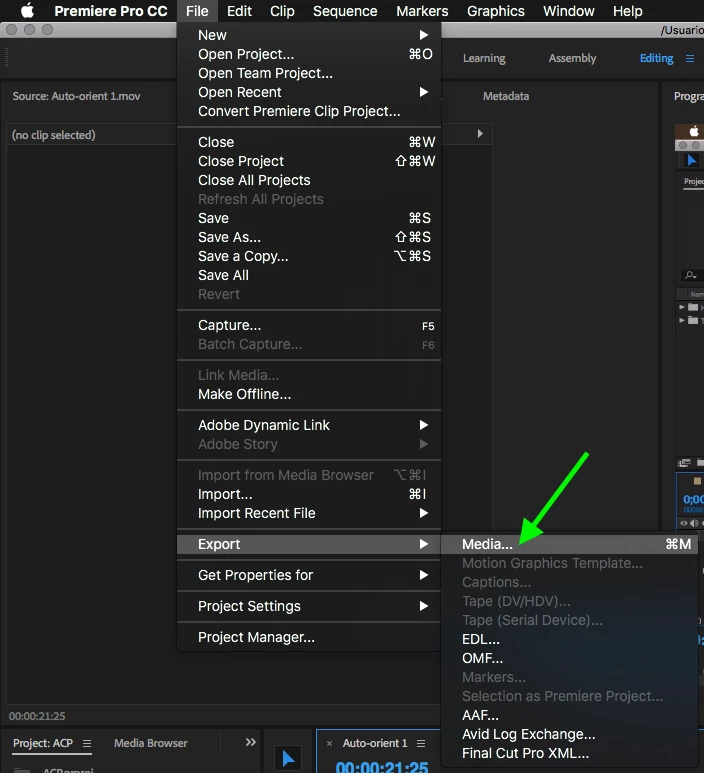Click the timeline timecode 00:00:21:25
Viewport: 704px width, 773px height.
(382, 767)
